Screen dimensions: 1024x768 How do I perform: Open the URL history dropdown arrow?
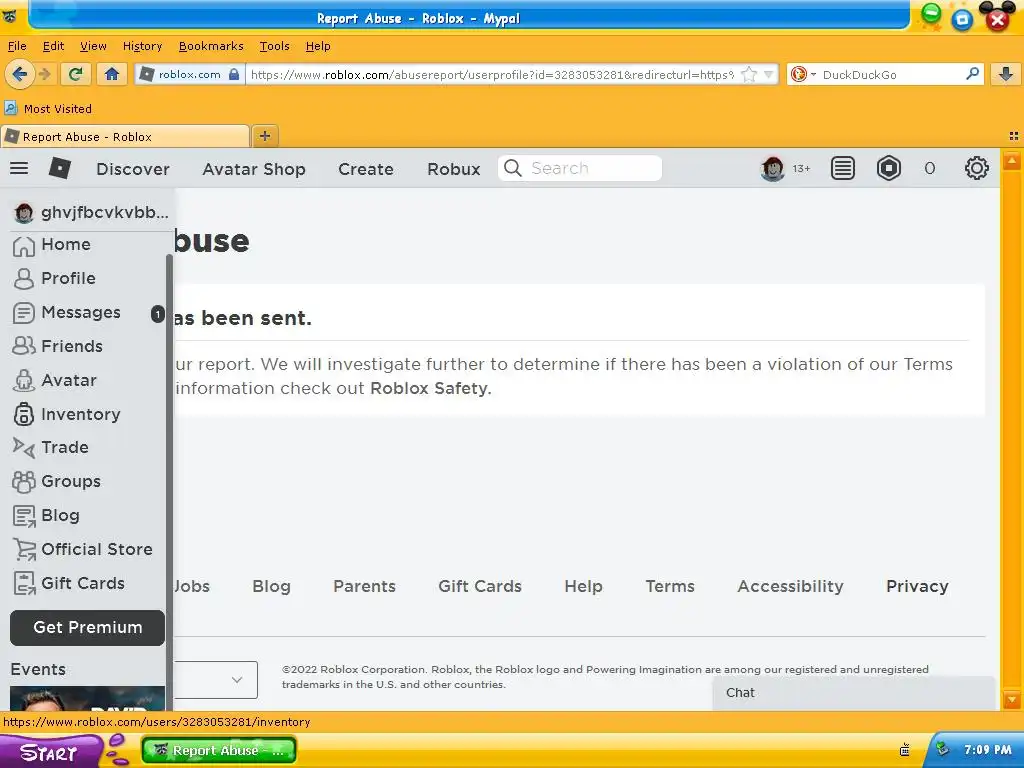769,74
